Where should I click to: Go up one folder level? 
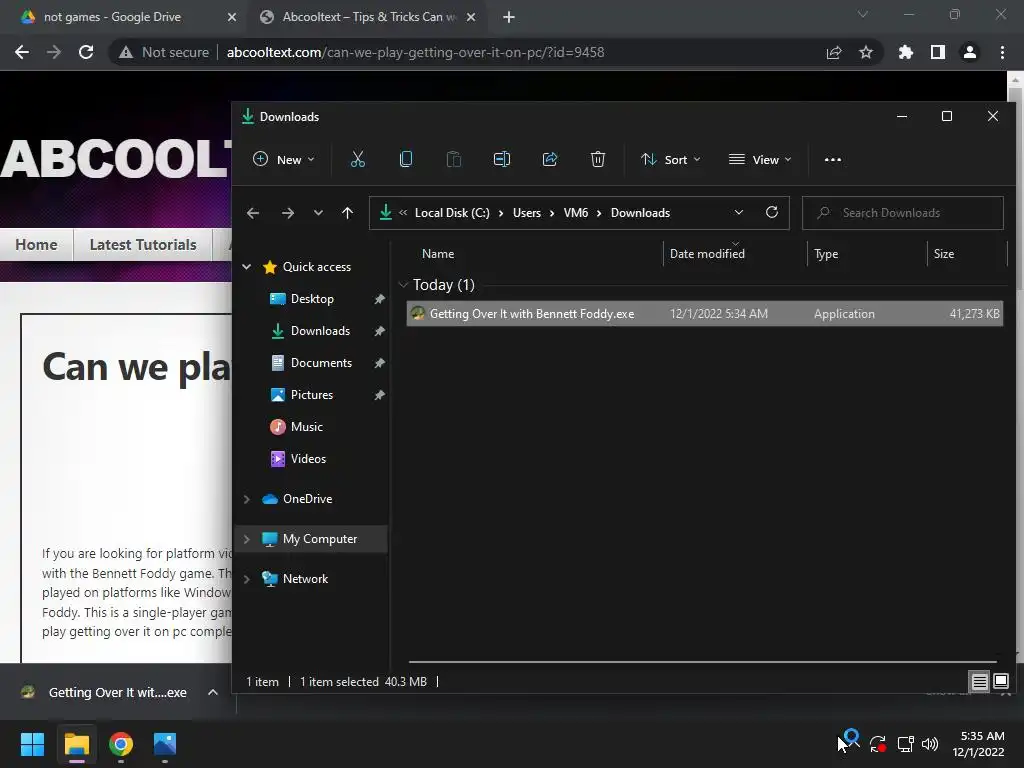tap(347, 213)
